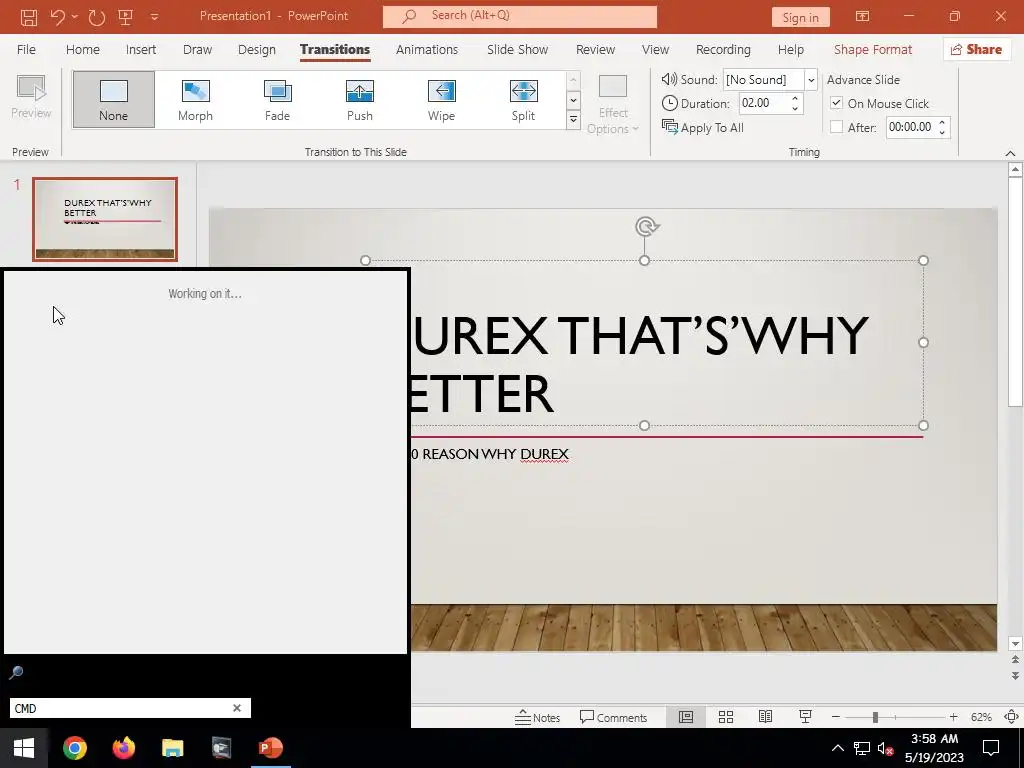Preview the slide transition
The image size is (1024, 768).
pos(31,97)
